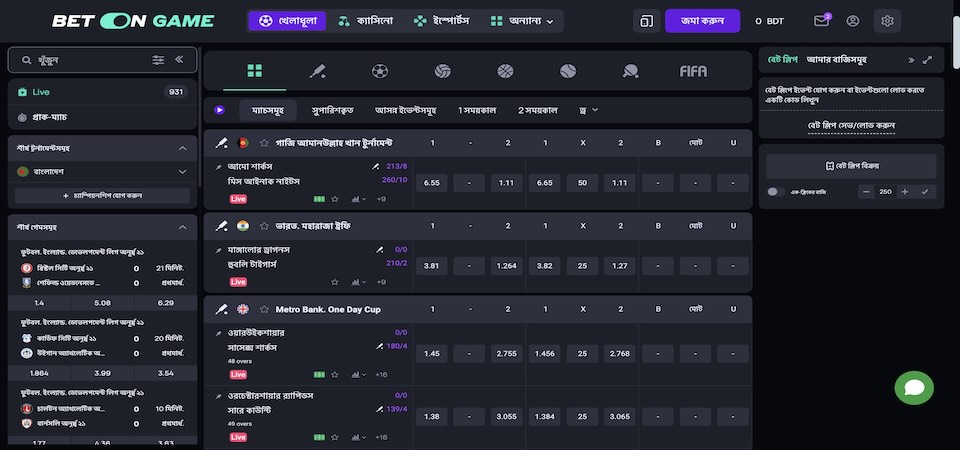
Task: Collapse the শীর্ষ টুর্নামেন্টসমূহ section
Action: [x=182, y=148]
